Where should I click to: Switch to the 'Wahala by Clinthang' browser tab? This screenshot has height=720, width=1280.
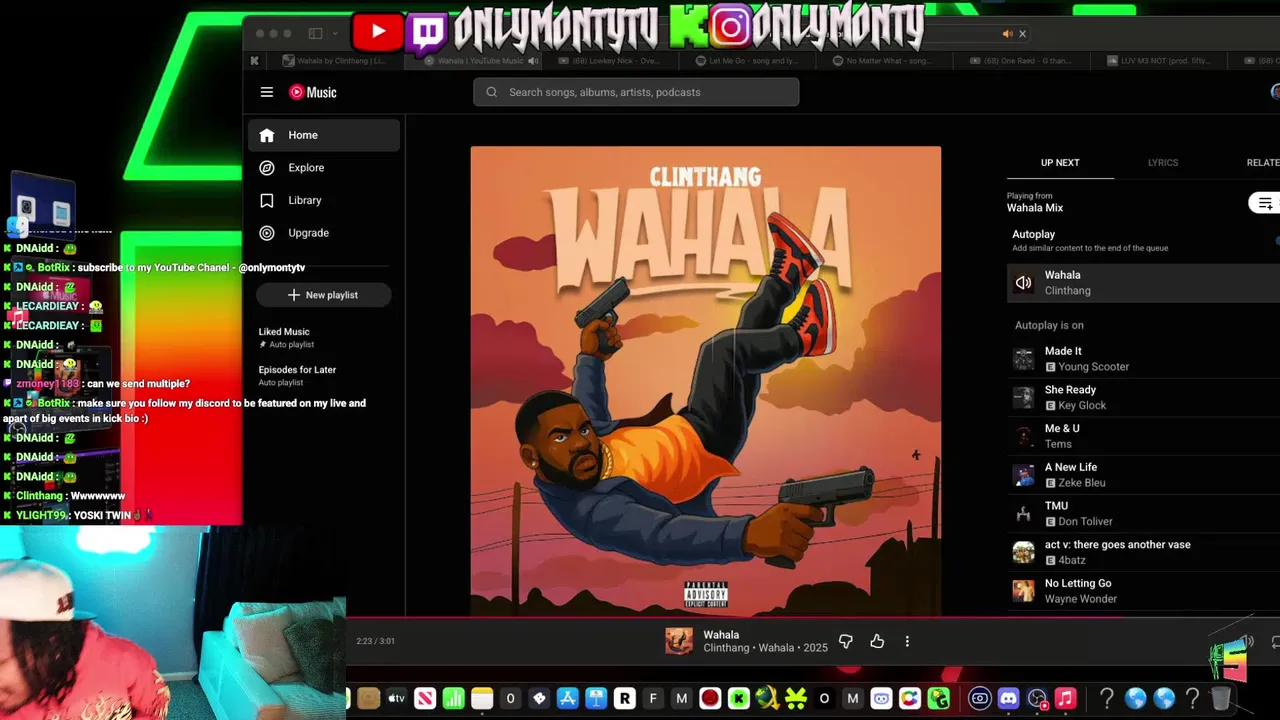(335, 61)
